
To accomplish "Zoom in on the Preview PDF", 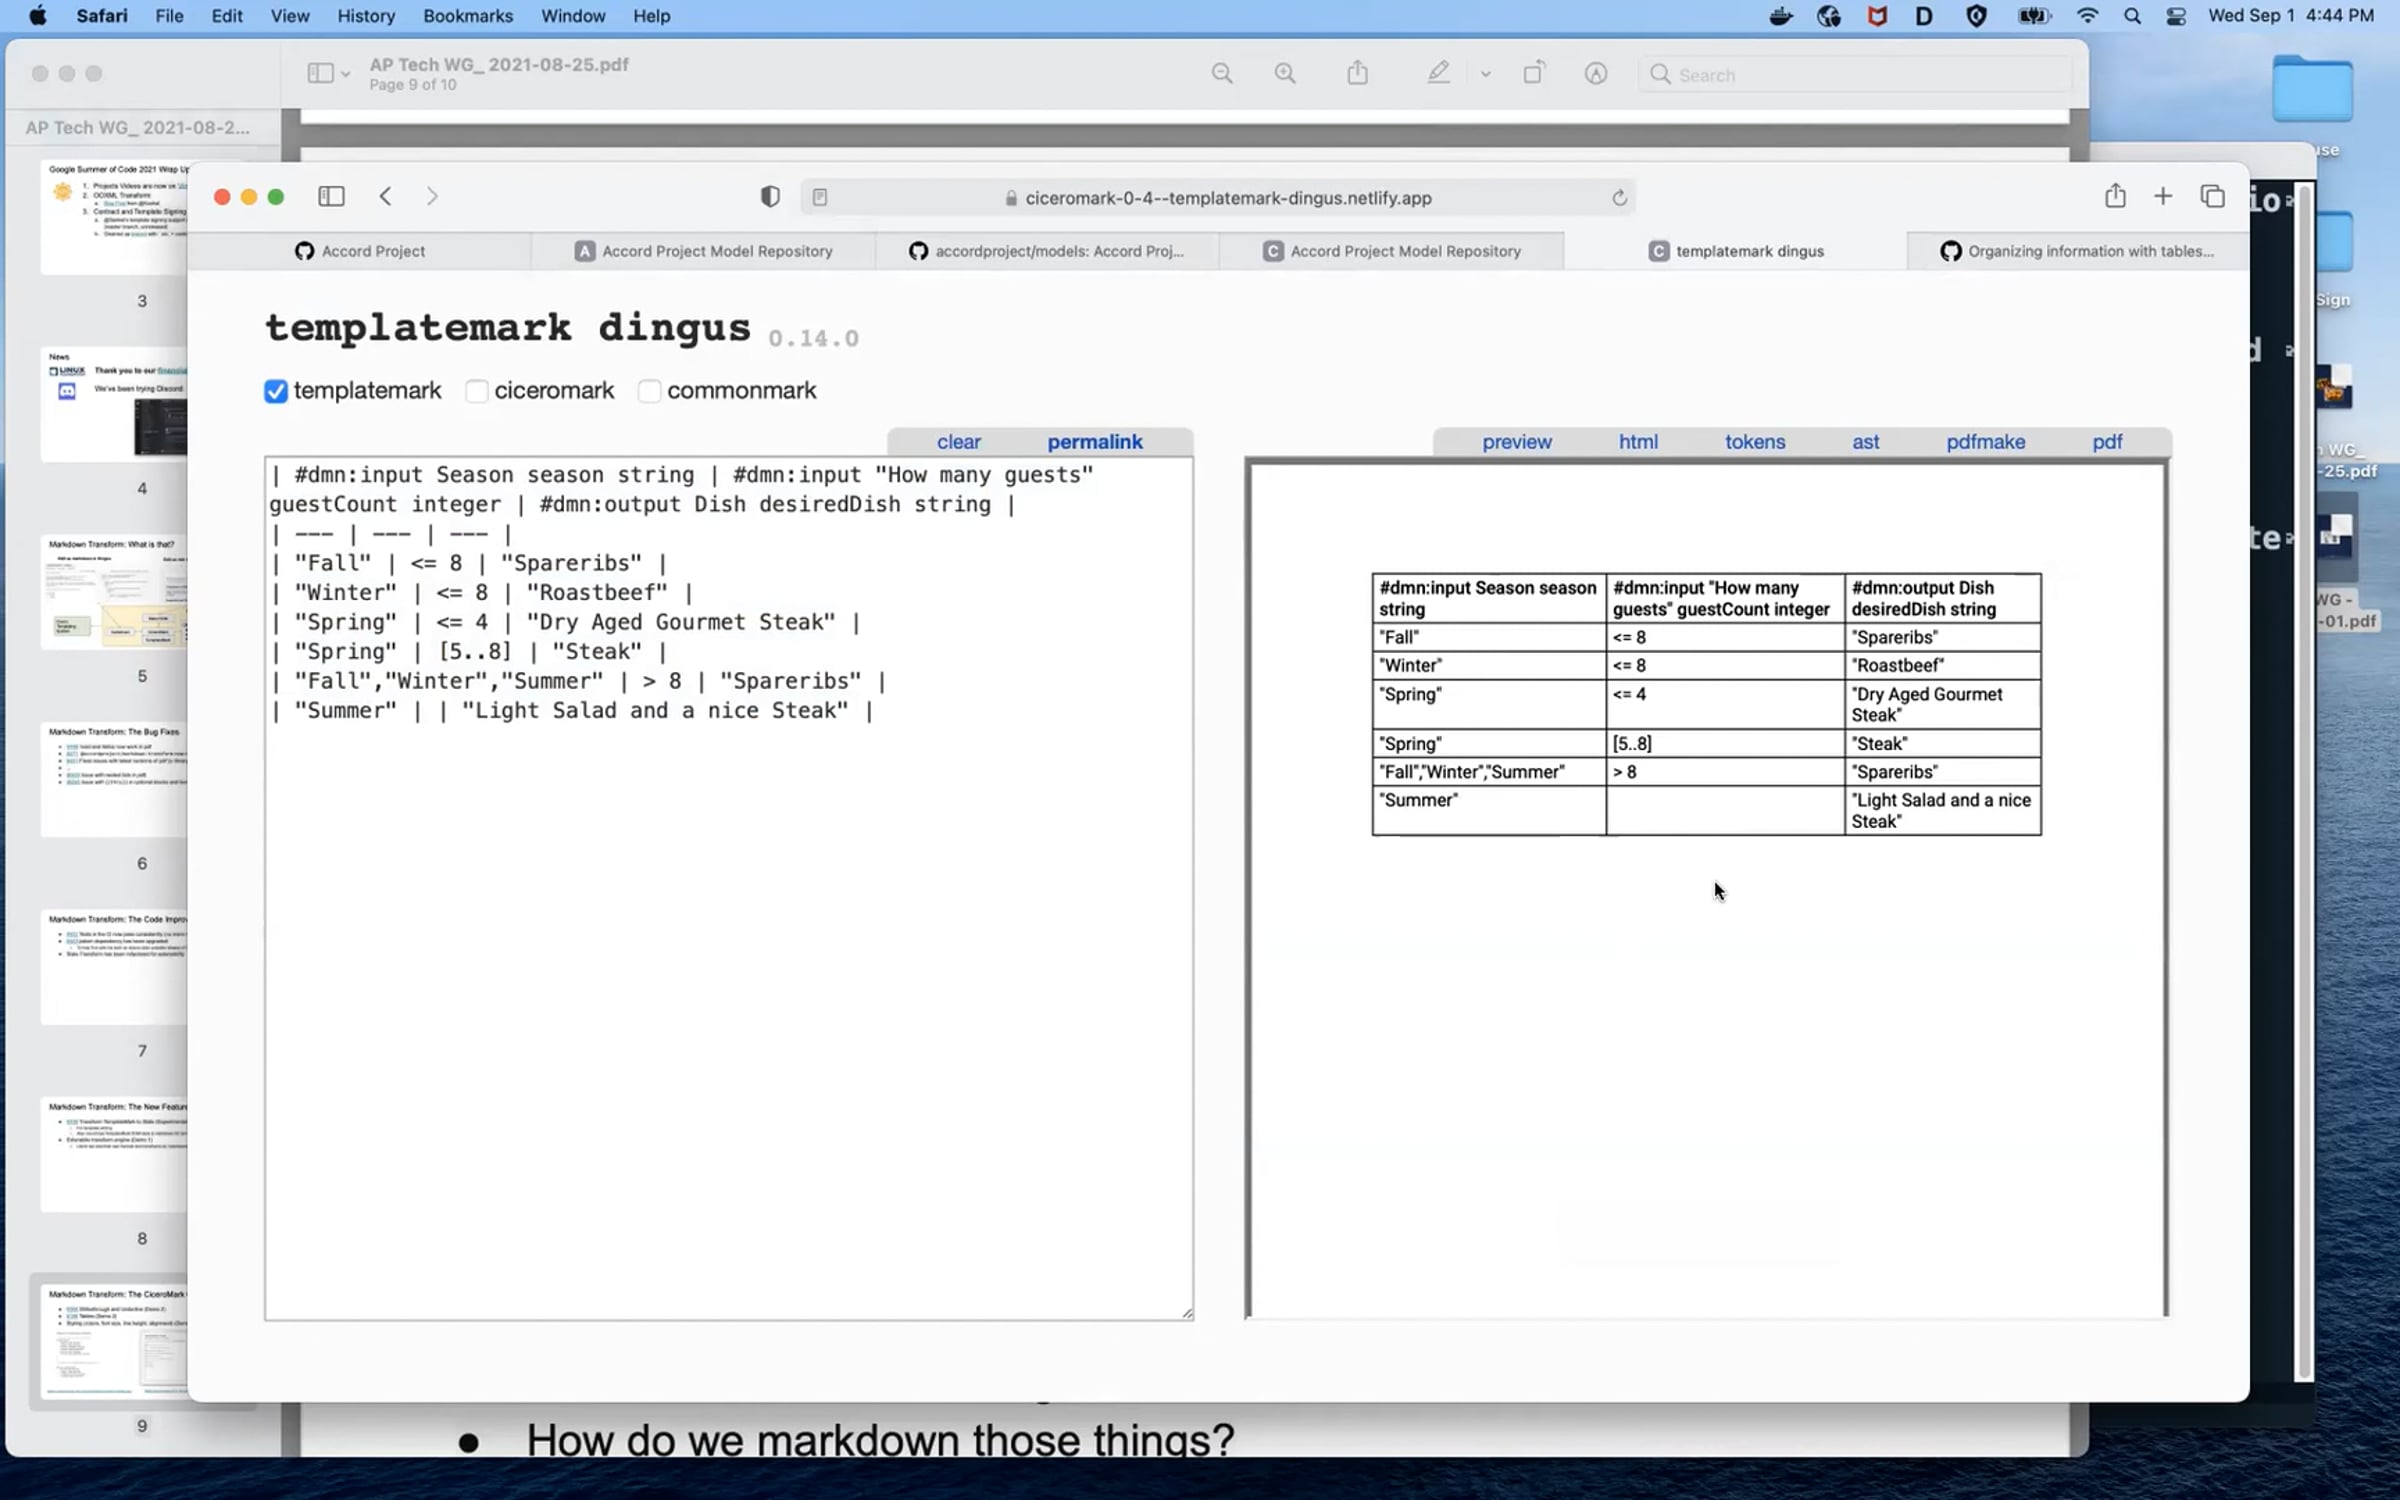I will click(1285, 74).
